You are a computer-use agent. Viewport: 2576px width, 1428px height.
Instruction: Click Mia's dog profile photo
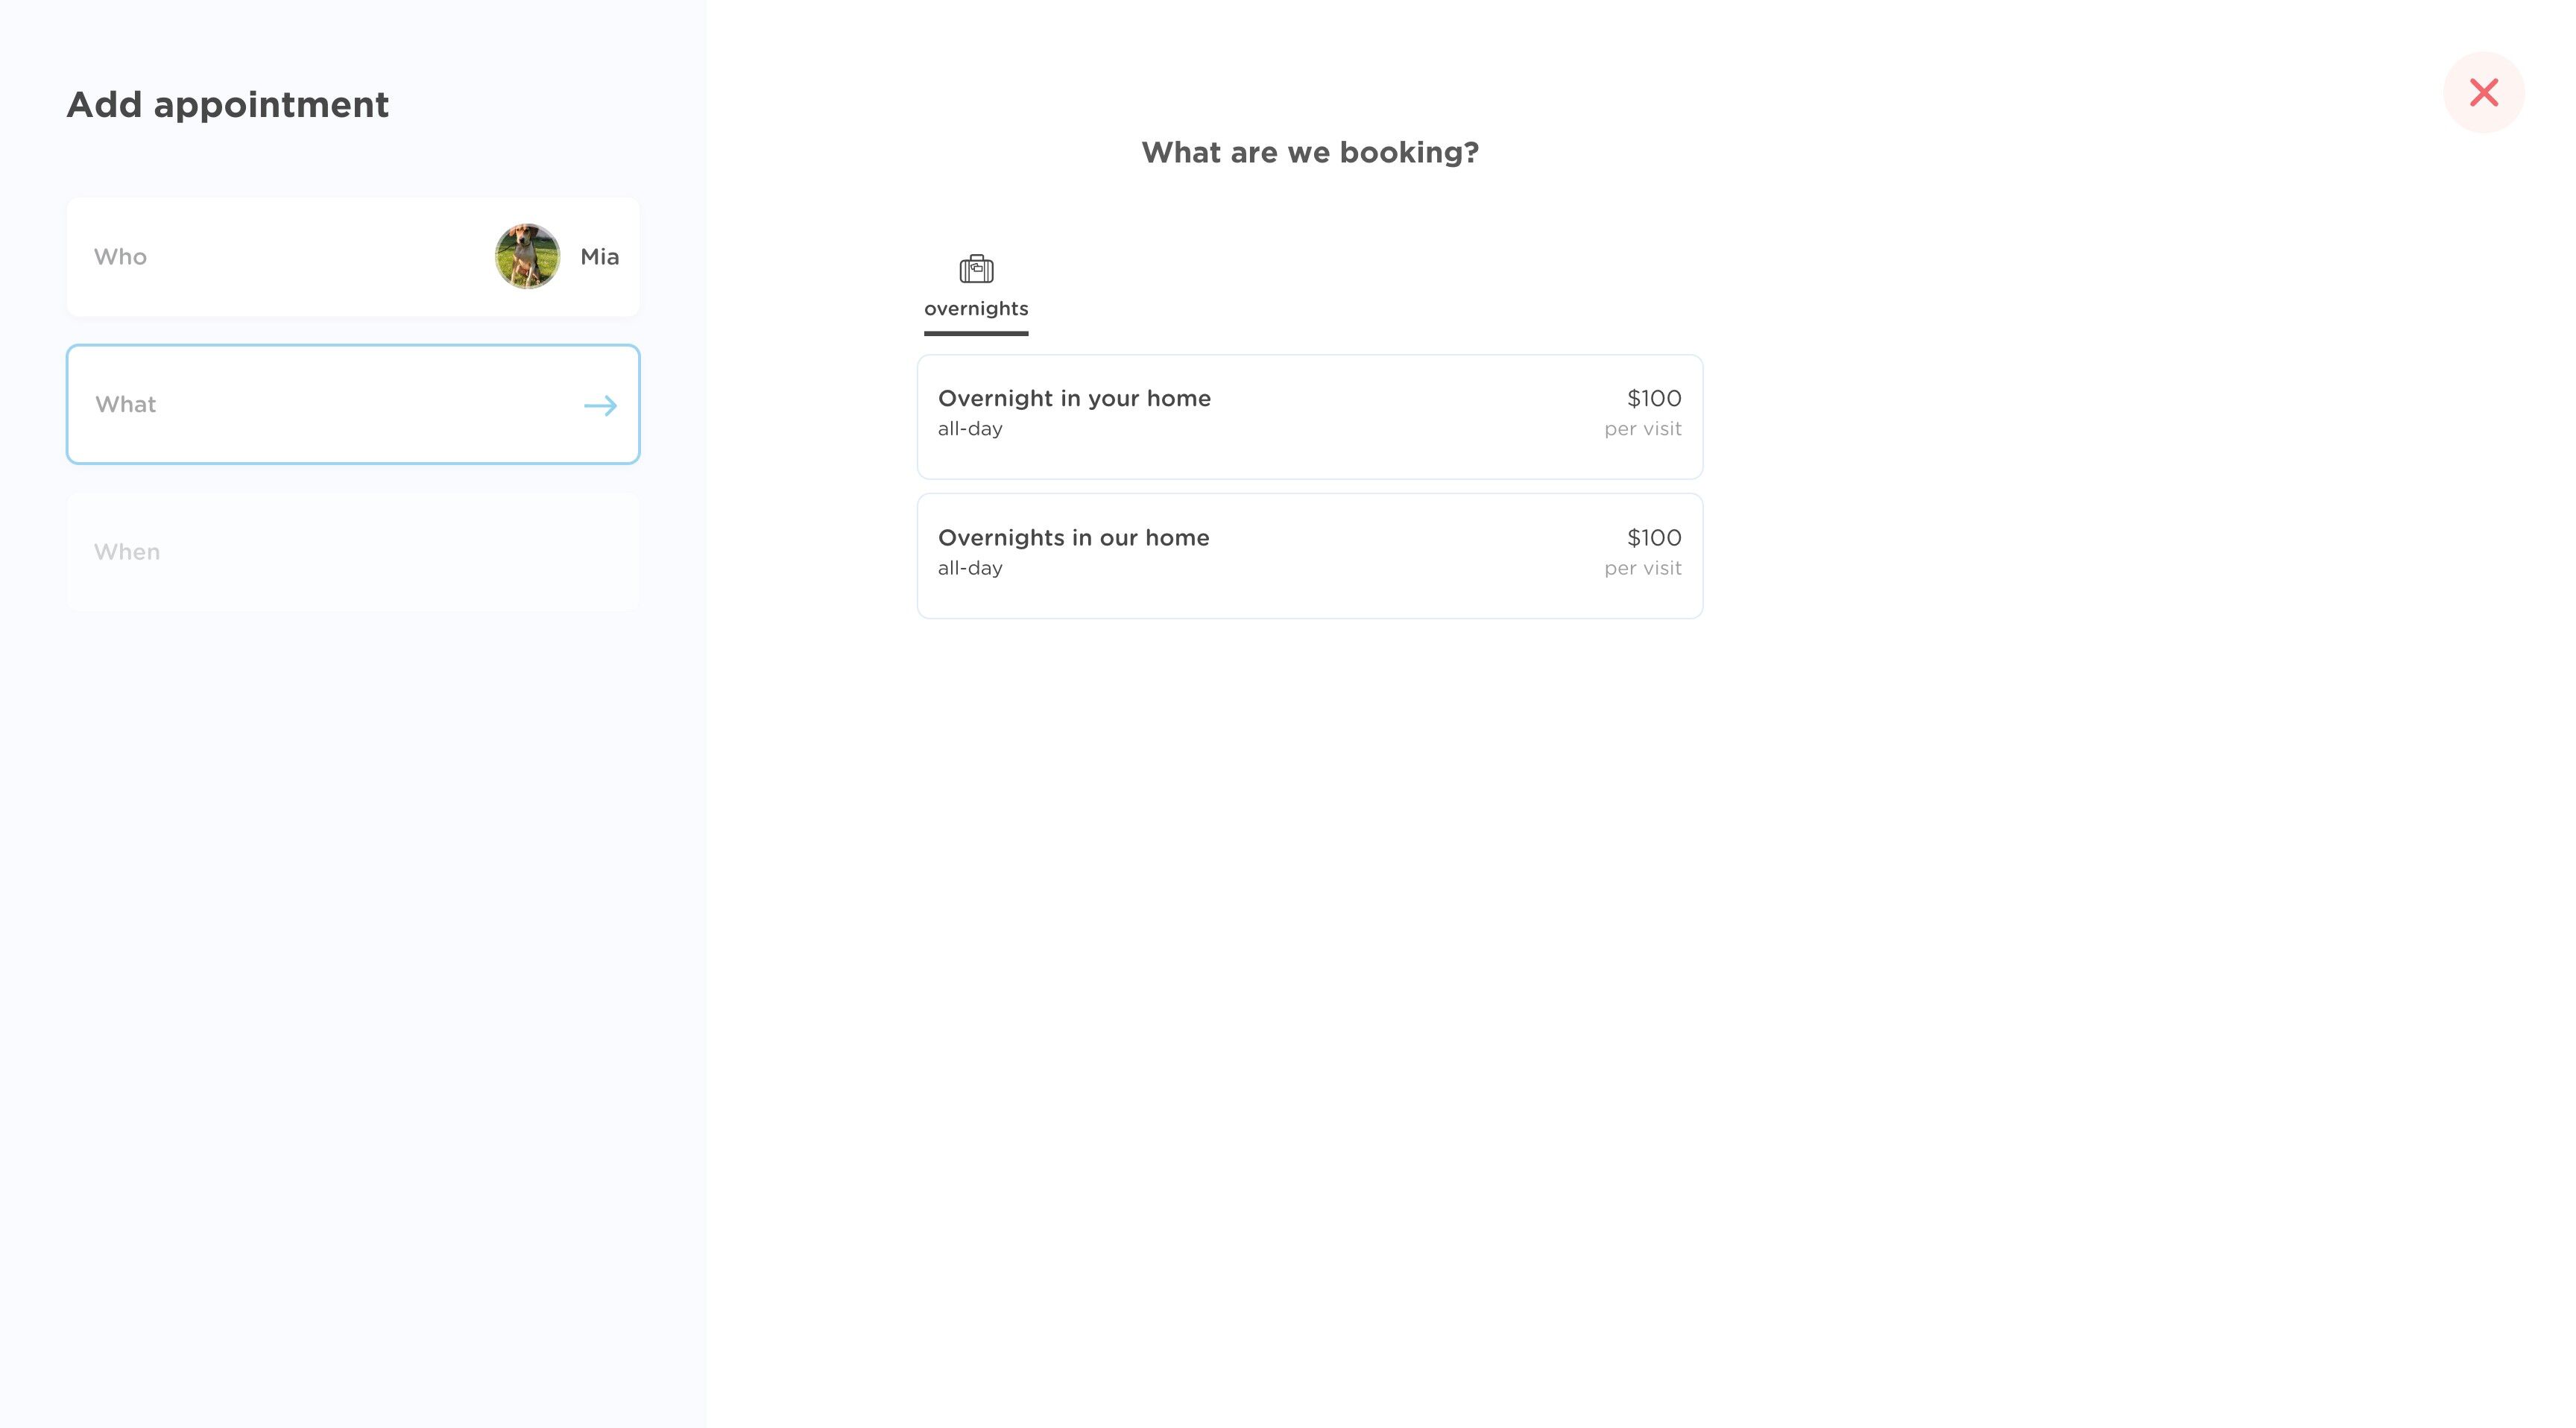528,256
